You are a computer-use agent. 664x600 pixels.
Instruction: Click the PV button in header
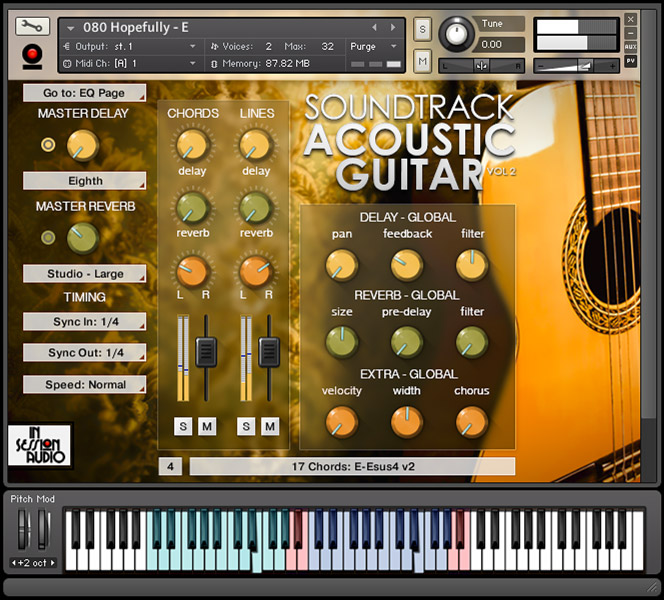[x=631, y=61]
